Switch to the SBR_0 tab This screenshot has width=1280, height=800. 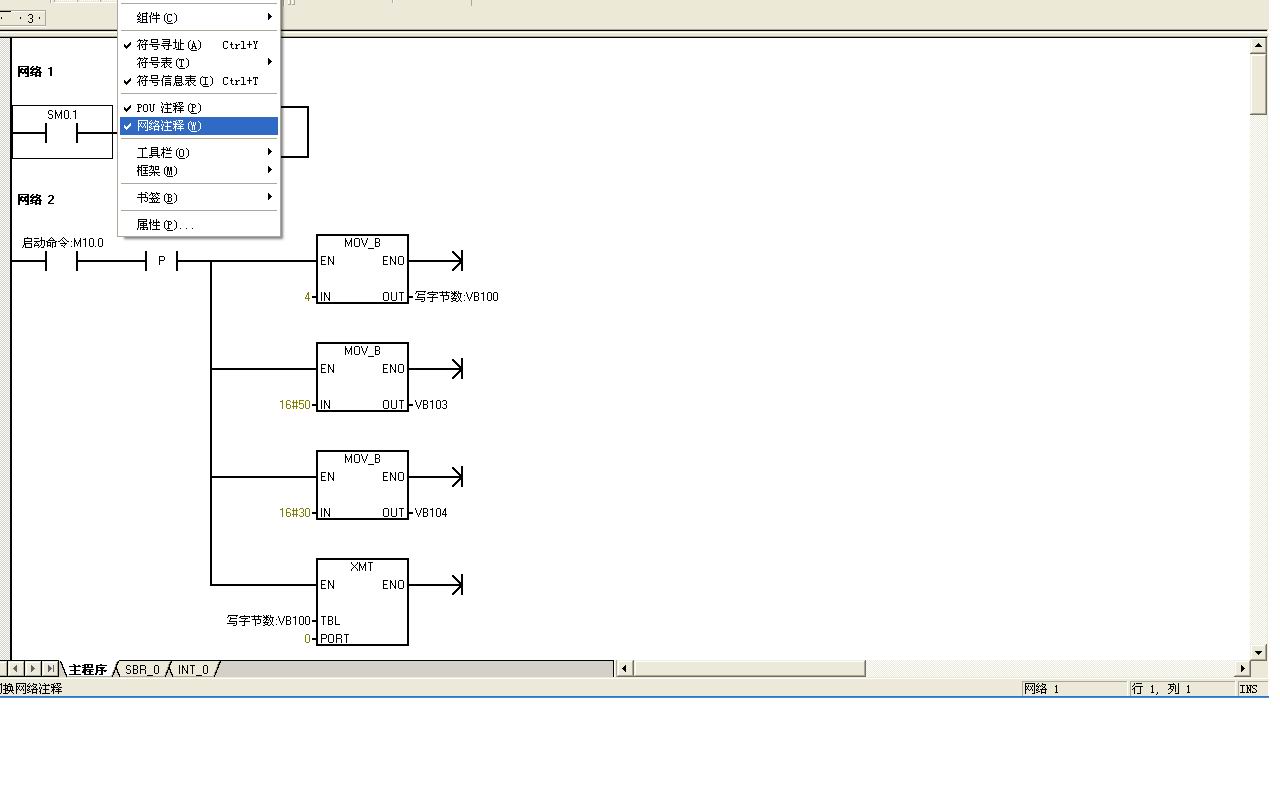(142, 669)
